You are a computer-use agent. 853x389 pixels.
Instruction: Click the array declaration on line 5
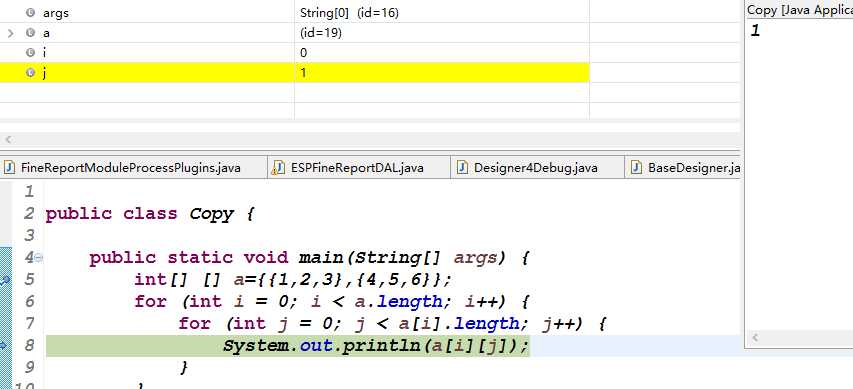pos(293,280)
